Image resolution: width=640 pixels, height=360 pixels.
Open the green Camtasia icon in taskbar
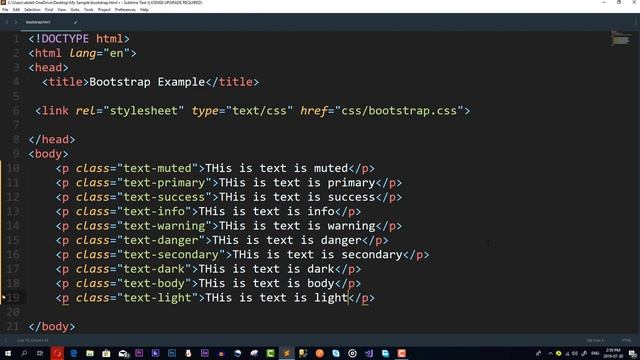270,353
